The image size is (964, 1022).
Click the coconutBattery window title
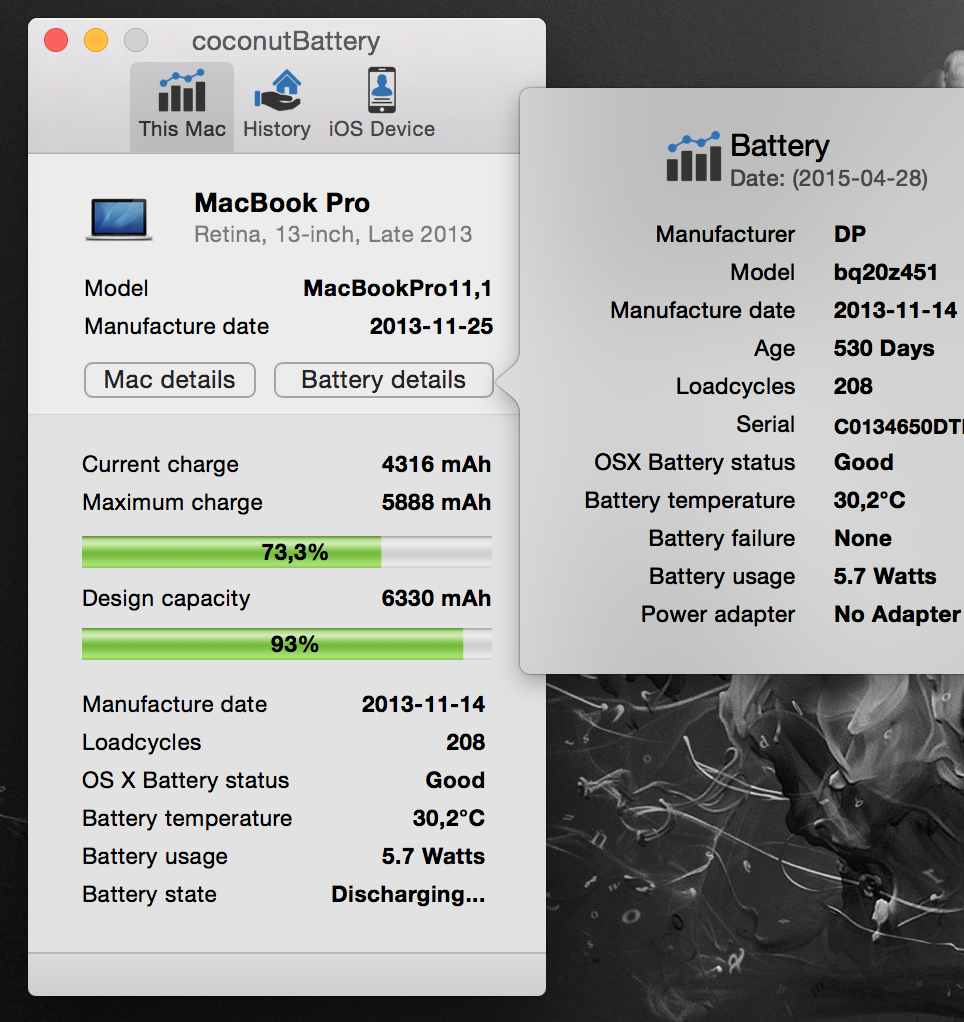pyautogui.click(x=285, y=41)
